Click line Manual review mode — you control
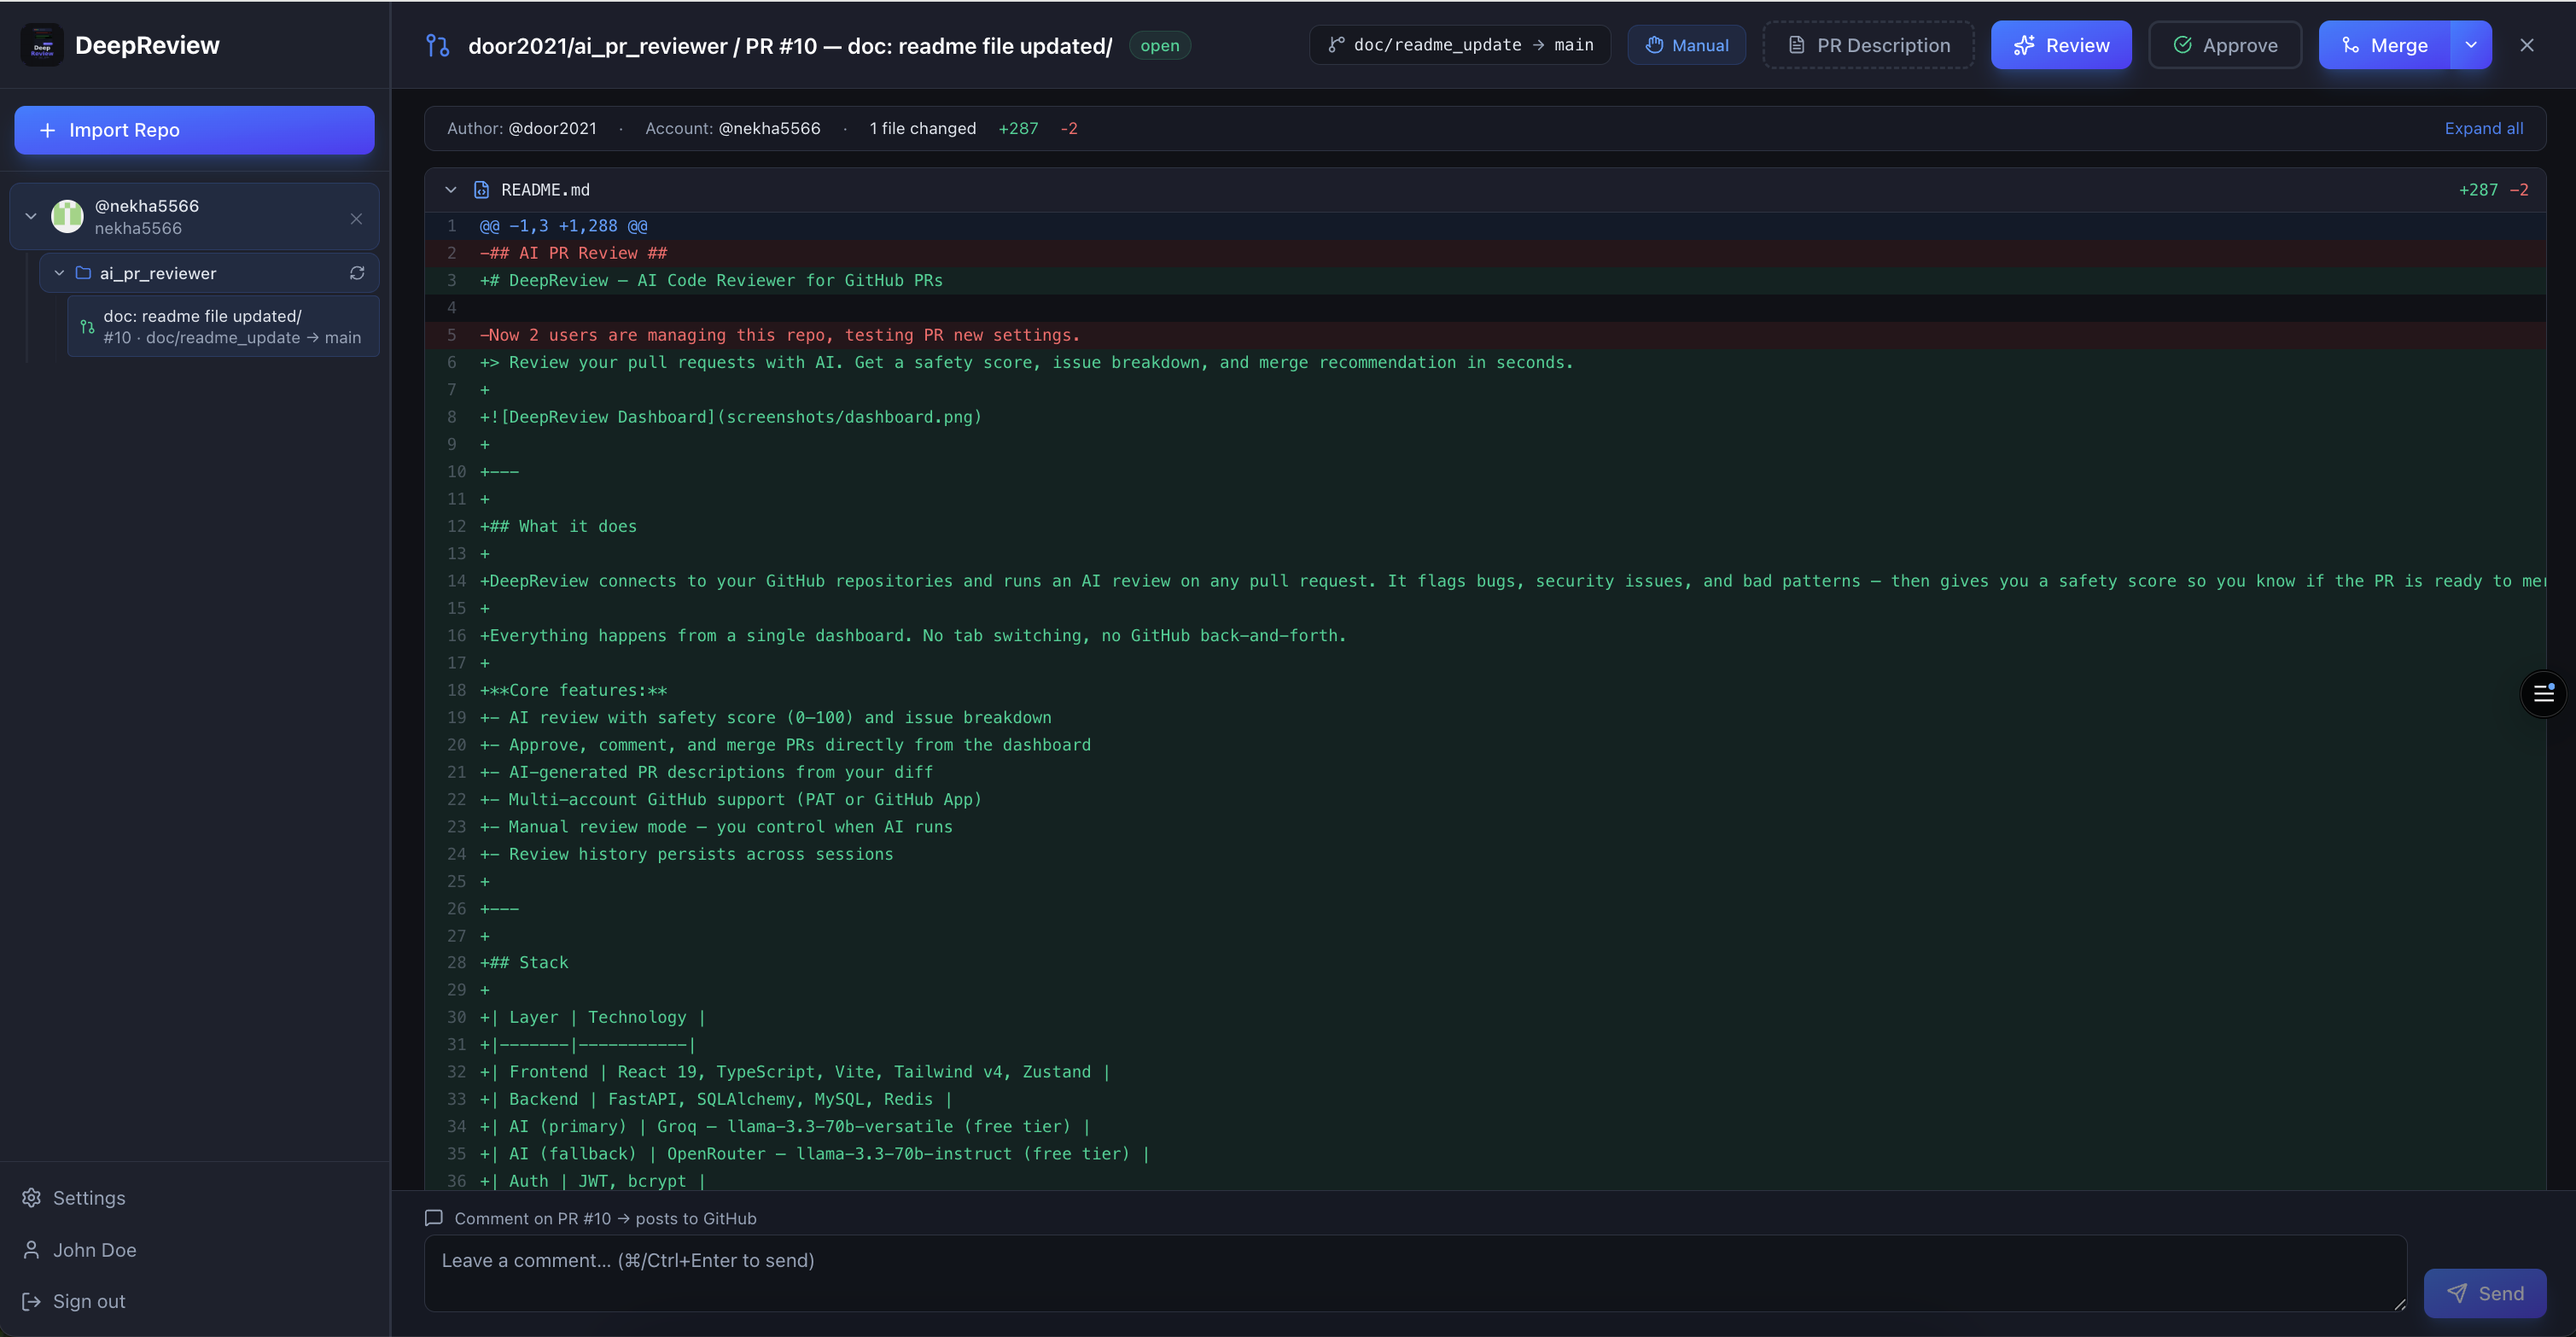Image resolution: width=2576 pixels, height=1337 pixels. pyautogui.click(x=1485, y=827)
